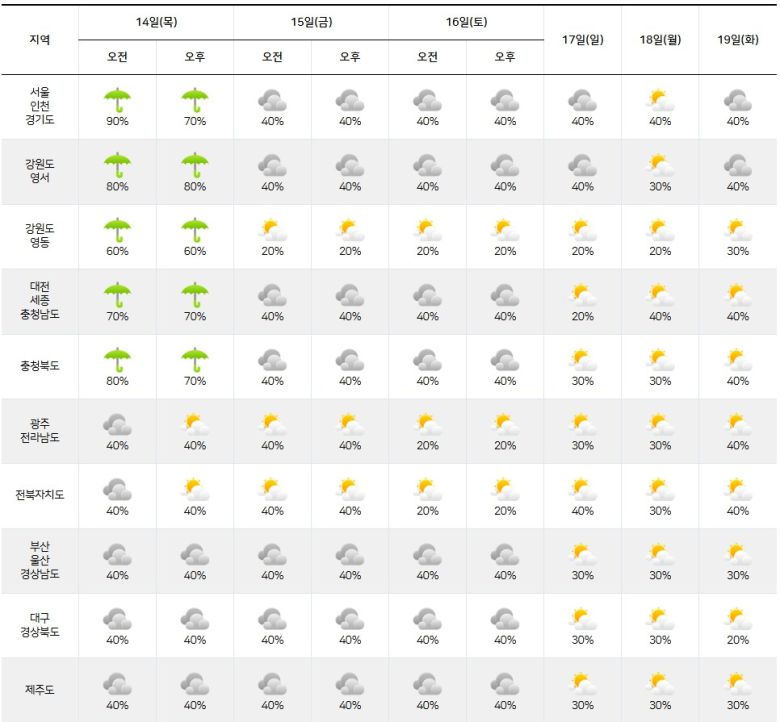Select 부산 울산 경상남도 sunny icon for 17일(일)

582,554
